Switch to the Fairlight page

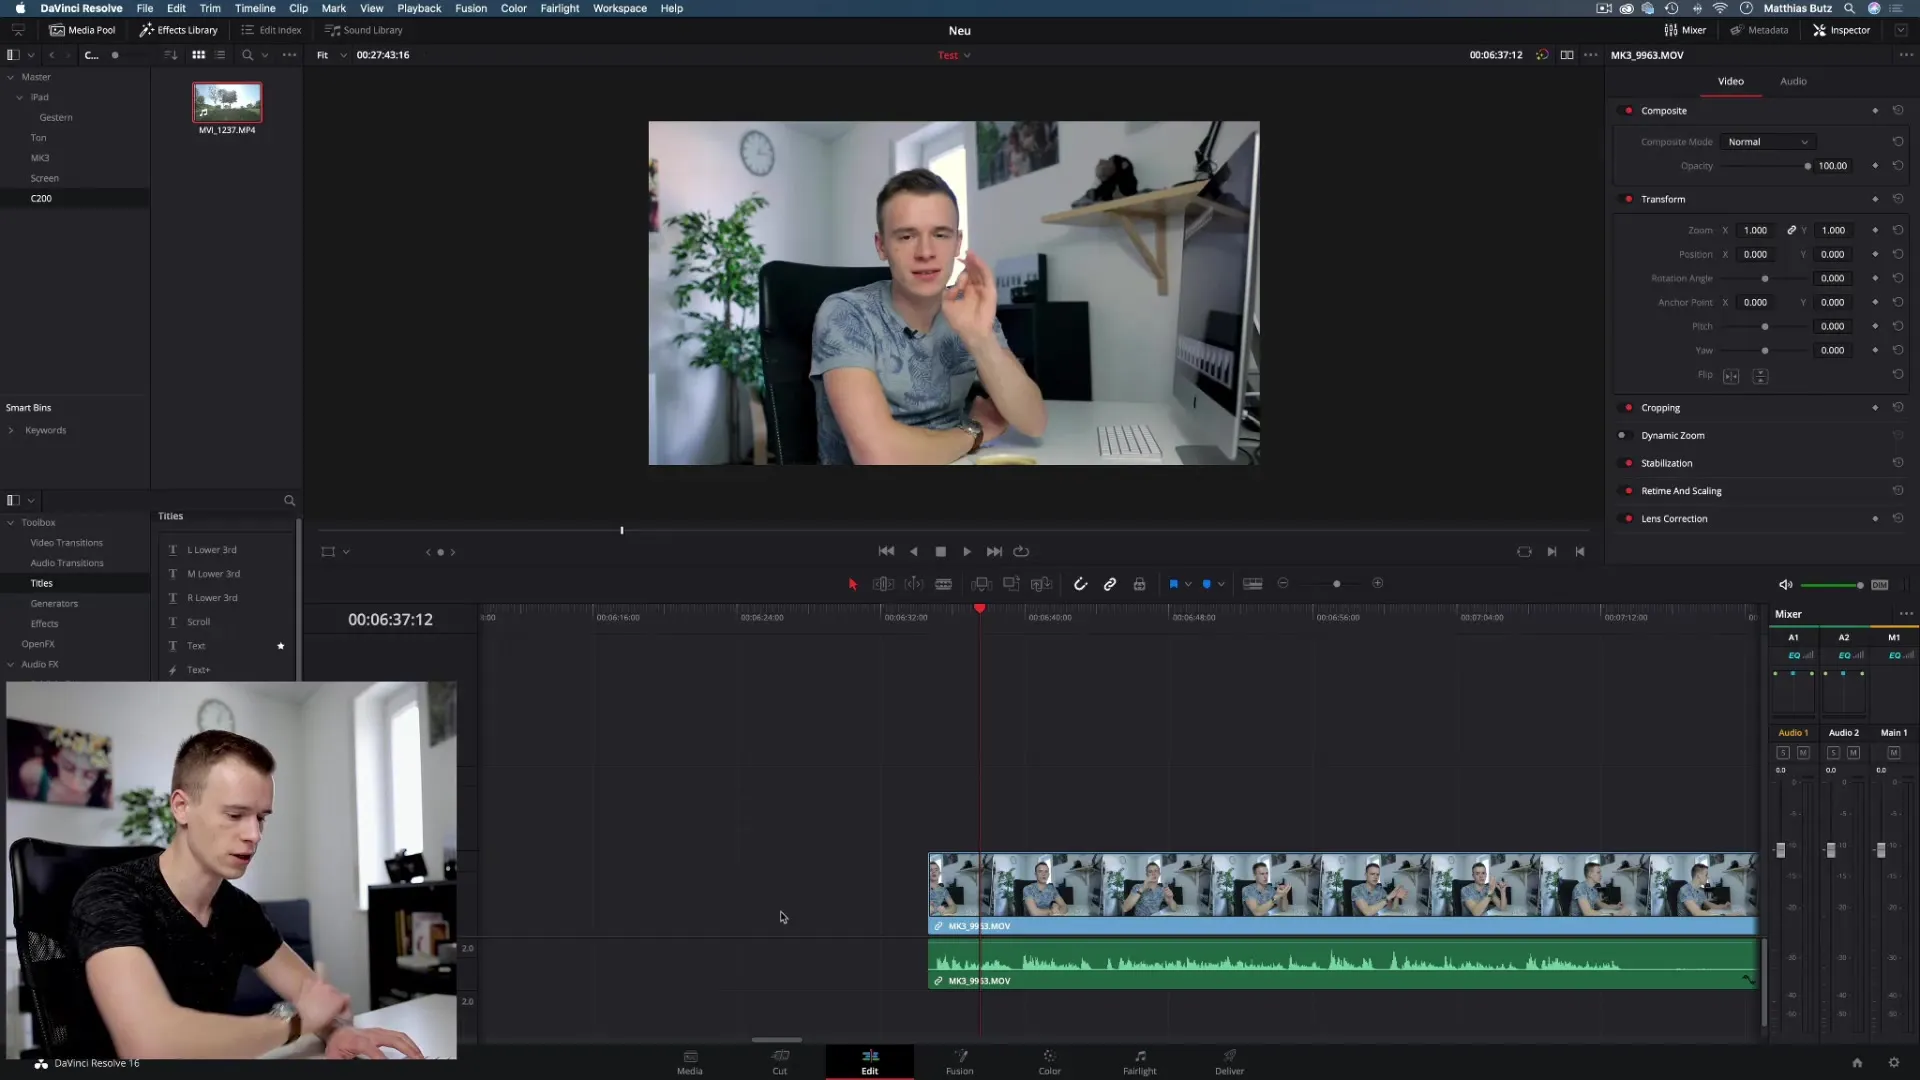coord(1139,1062)
